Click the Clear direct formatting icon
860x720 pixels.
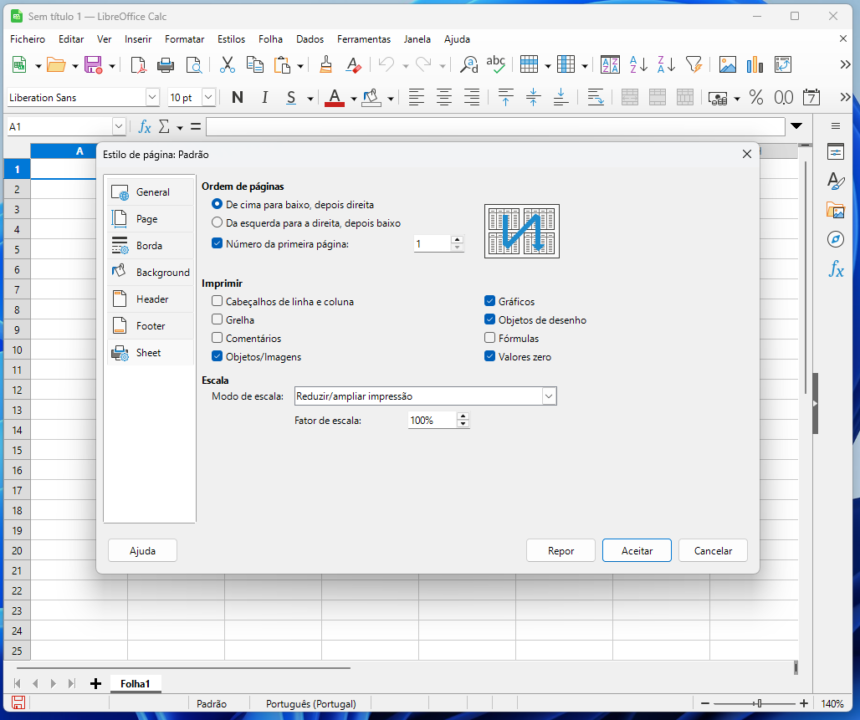pos(354,65)
